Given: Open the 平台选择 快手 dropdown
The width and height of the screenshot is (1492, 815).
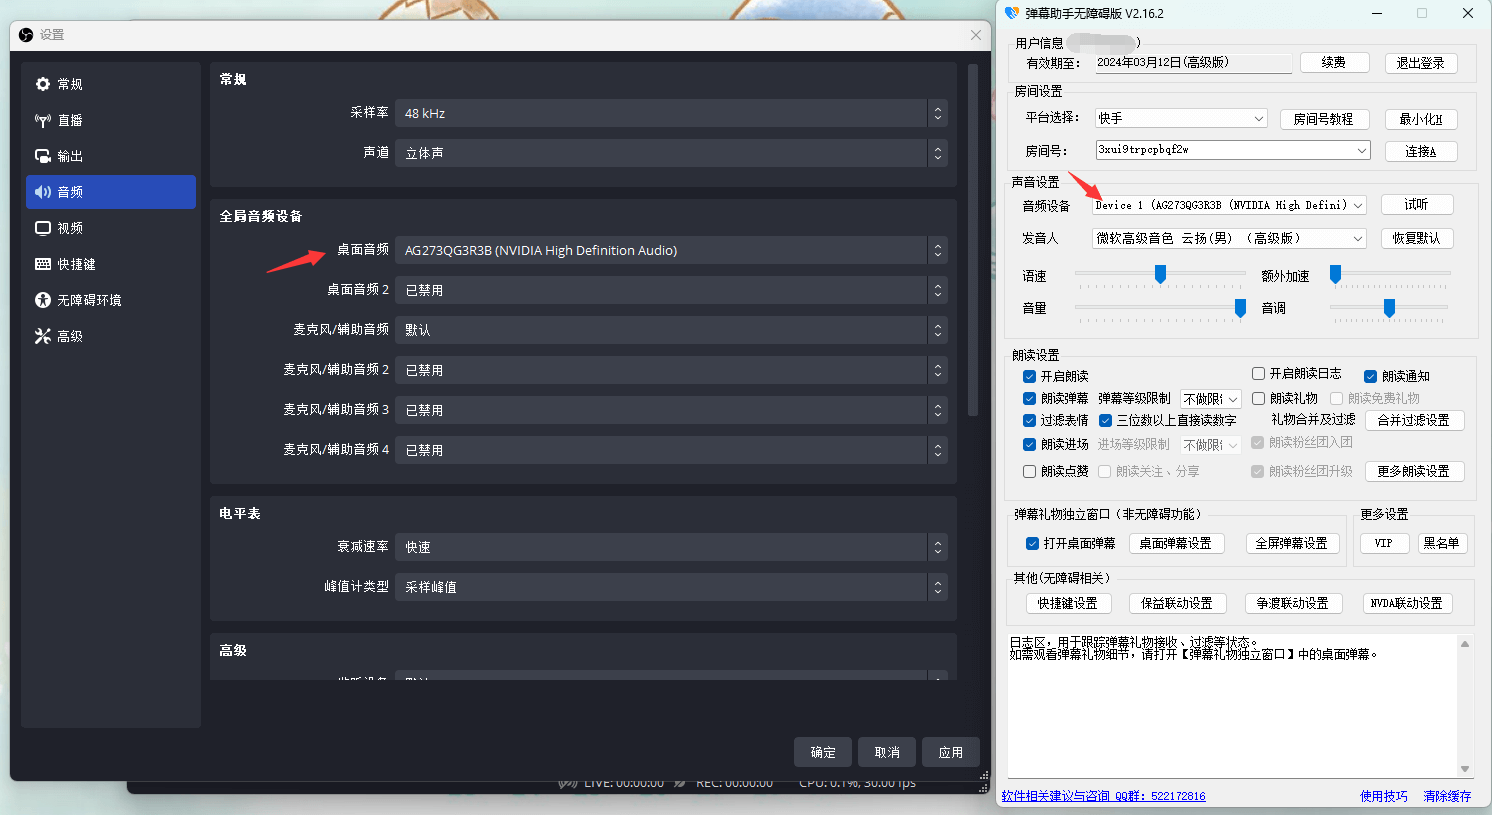Looking at the screenshot, I should click(x=1181, y=118).
